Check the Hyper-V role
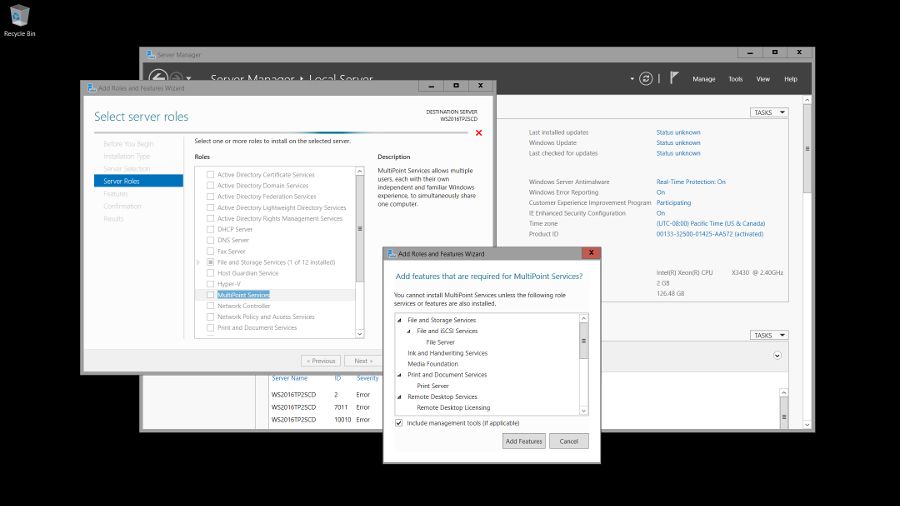Viewport: 900px width, 506px height. click(210, 283)
